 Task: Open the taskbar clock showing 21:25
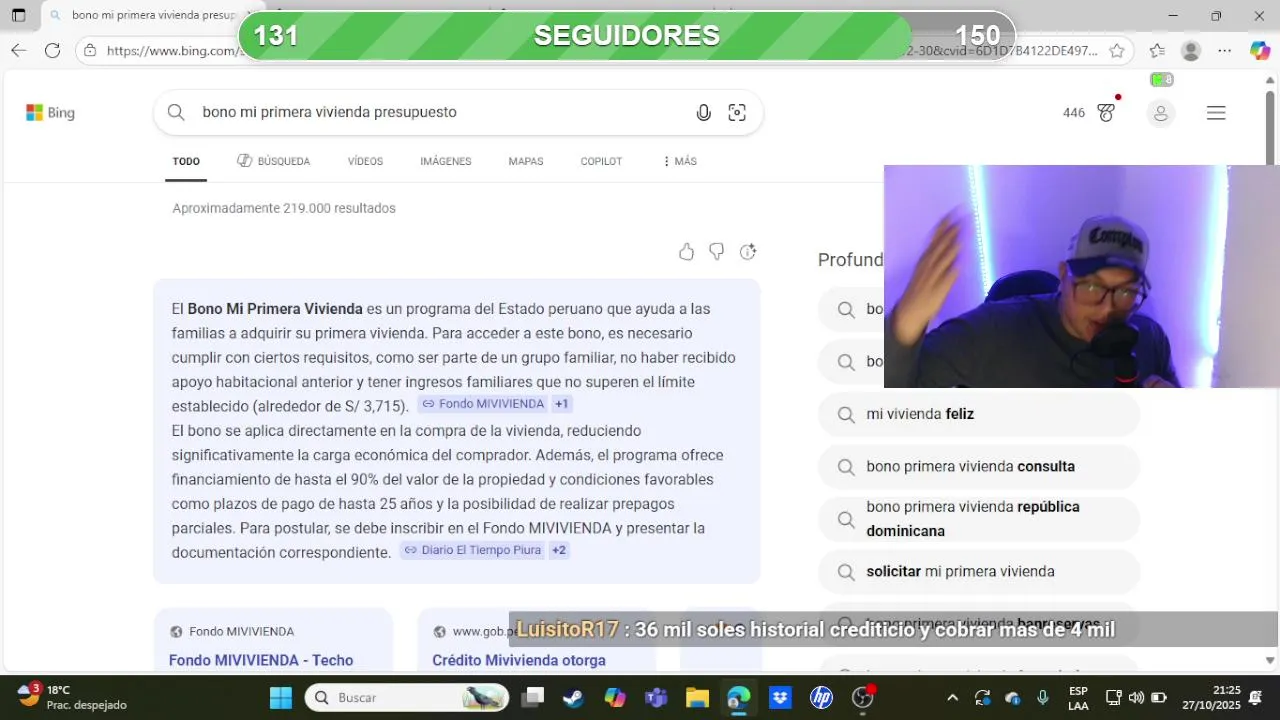pyautogui.click(x=1211, y=697)
